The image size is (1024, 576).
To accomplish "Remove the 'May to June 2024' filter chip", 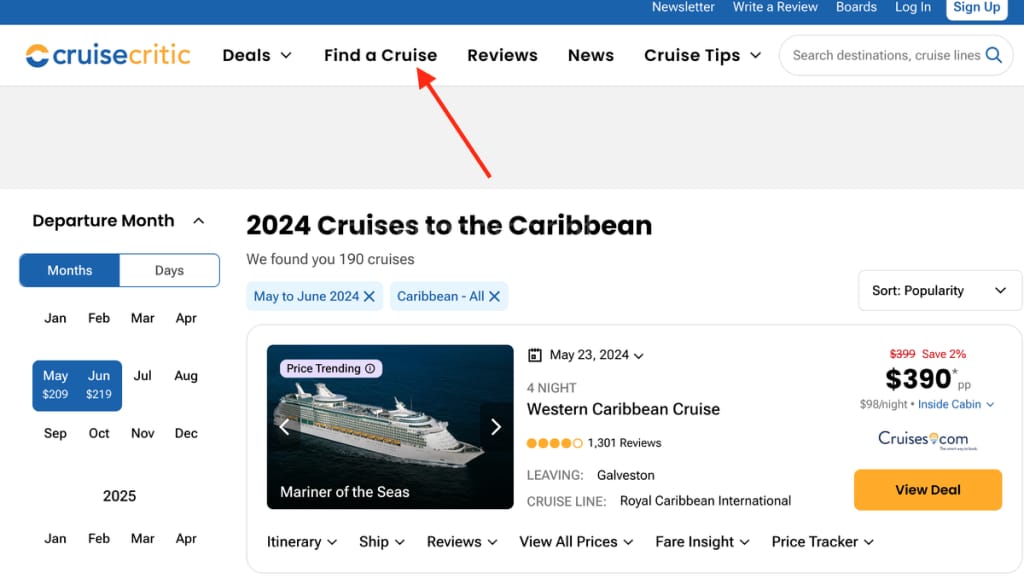I will click(370, 296).
